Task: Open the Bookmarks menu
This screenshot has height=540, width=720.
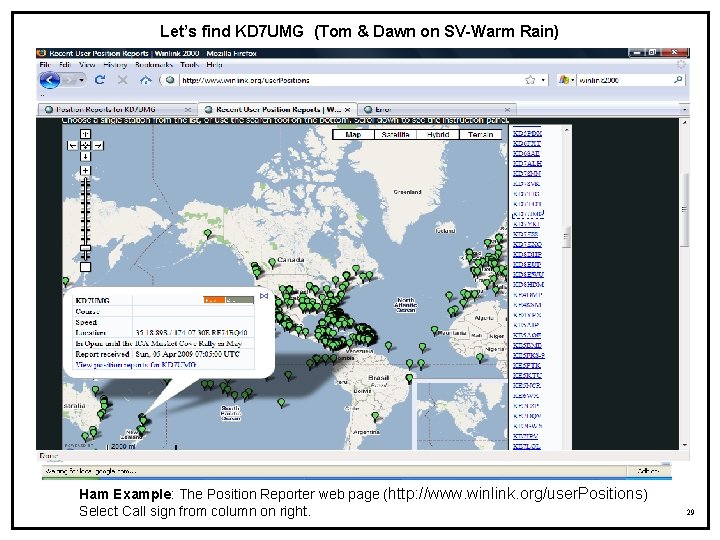Action: [x=153, y=65]
